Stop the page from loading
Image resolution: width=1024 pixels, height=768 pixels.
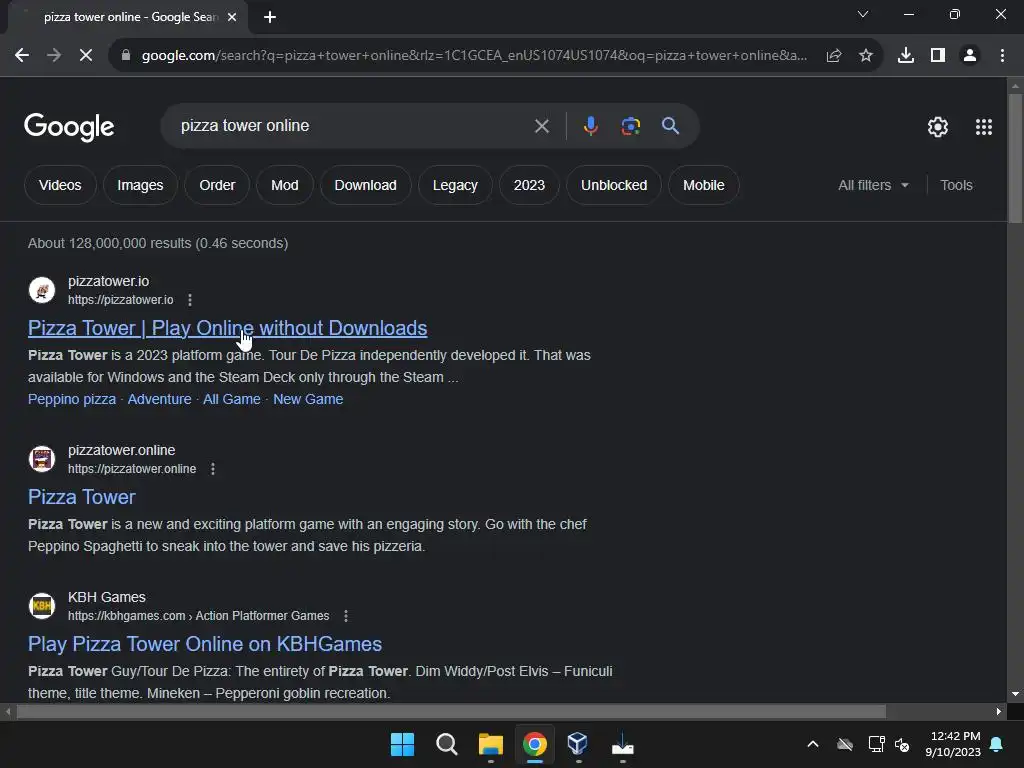pos(86,56)
